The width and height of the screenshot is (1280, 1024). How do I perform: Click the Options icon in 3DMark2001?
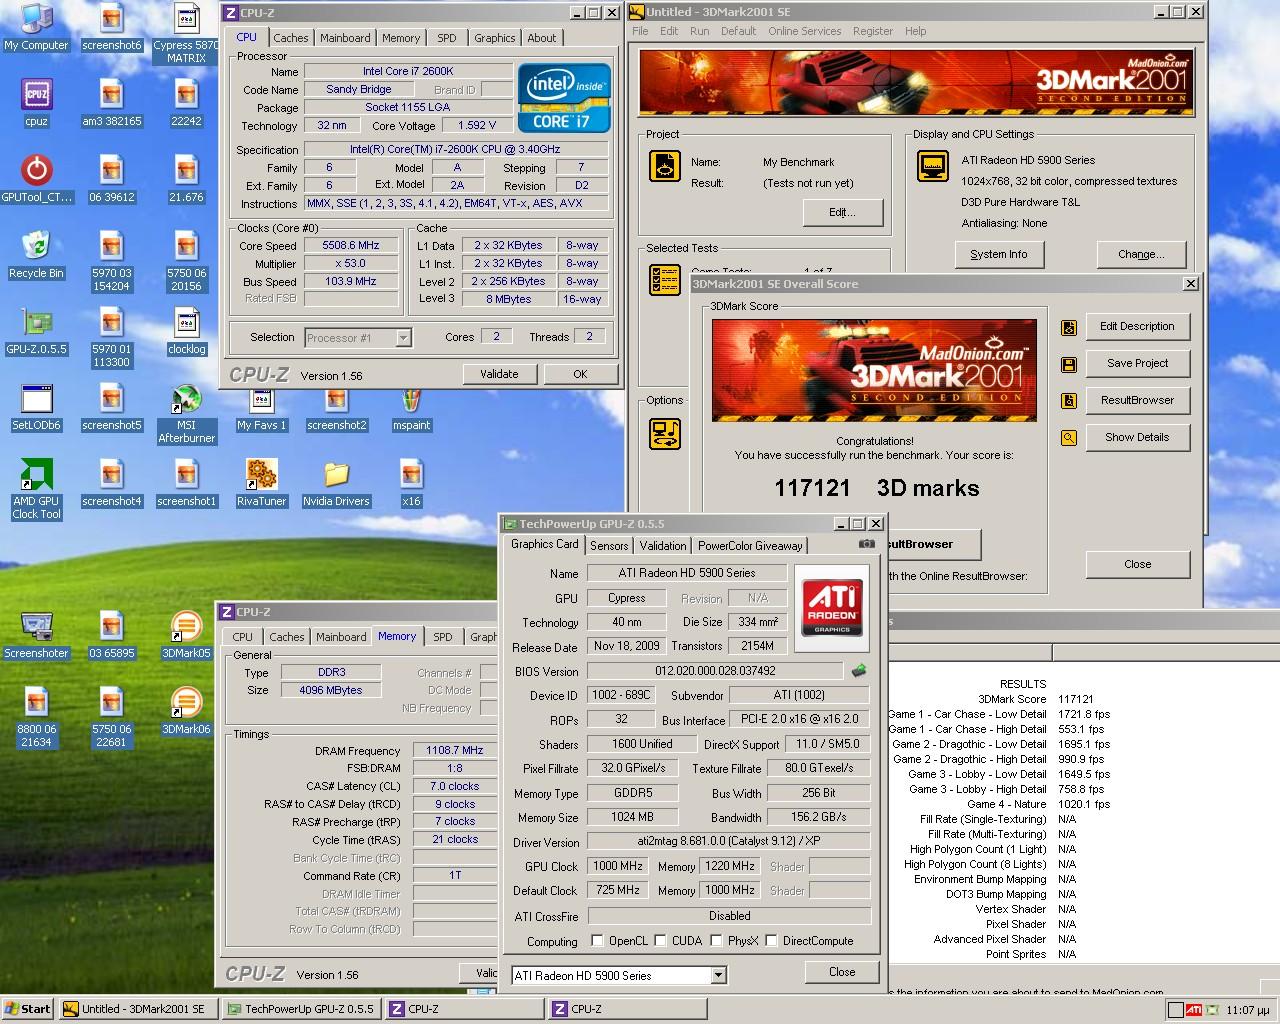(665, 434)
